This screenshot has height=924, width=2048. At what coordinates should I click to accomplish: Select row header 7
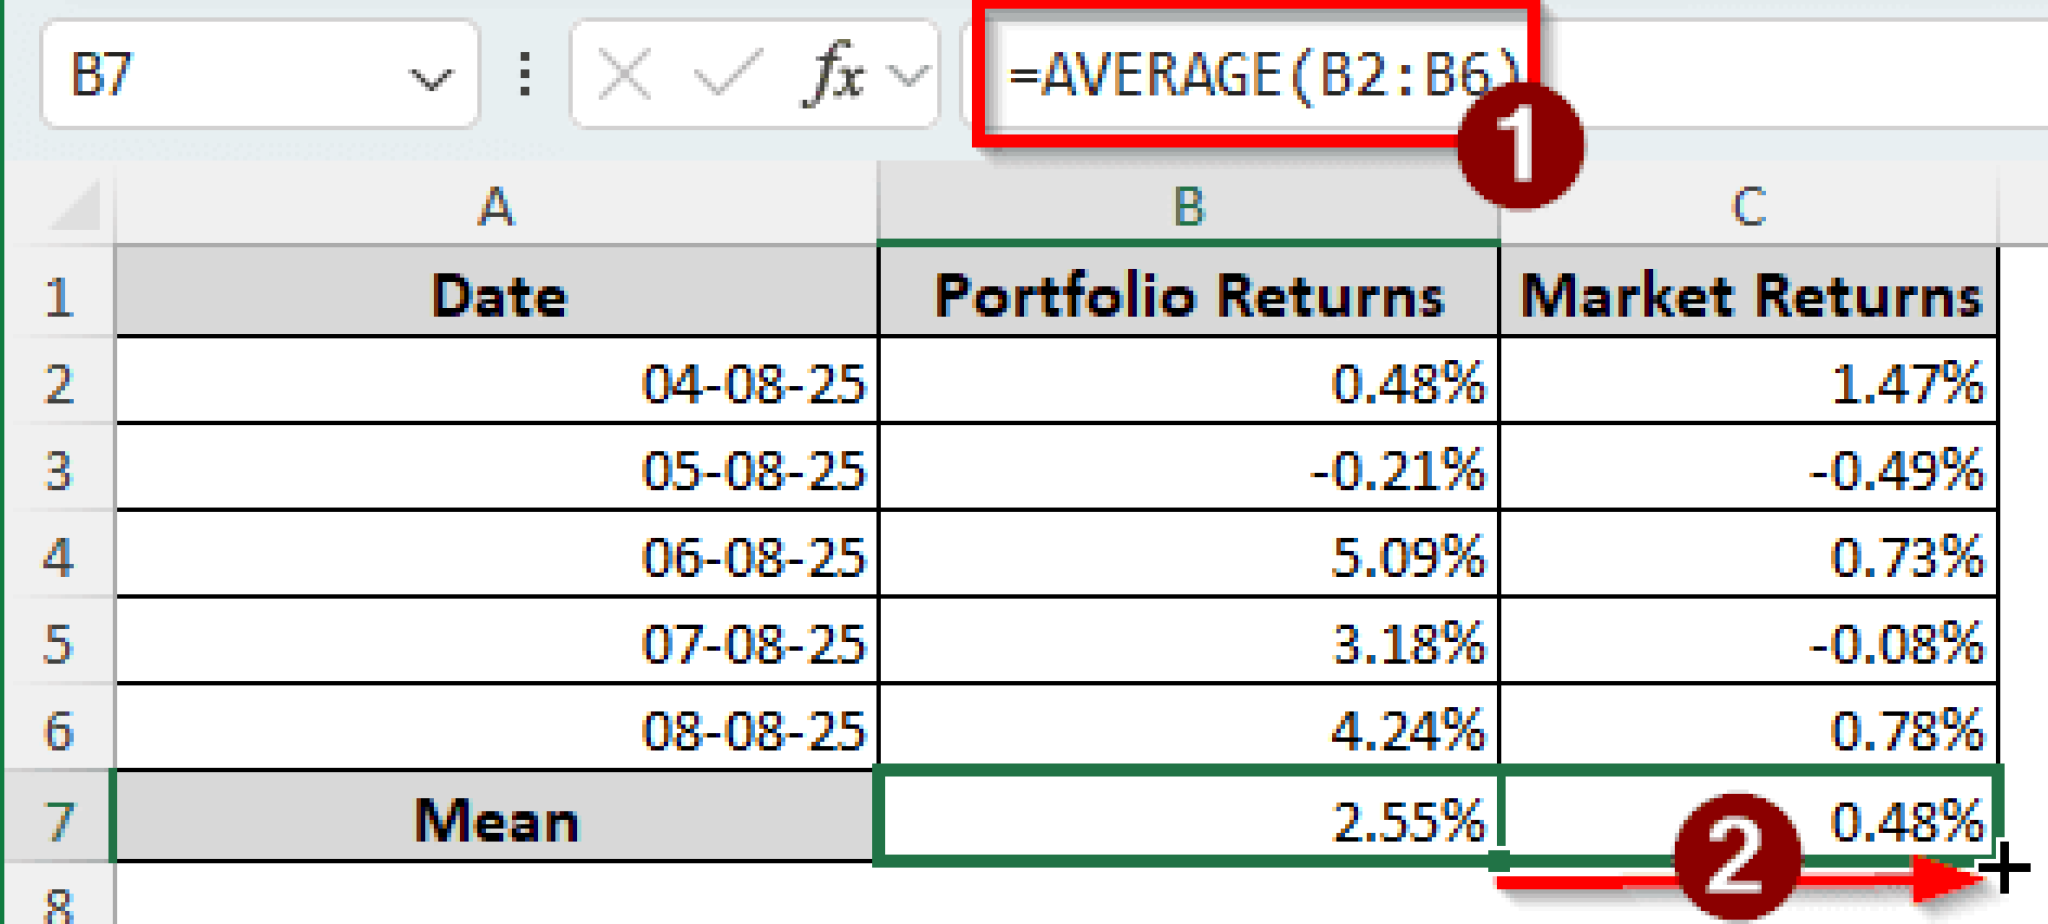[62, 822]
